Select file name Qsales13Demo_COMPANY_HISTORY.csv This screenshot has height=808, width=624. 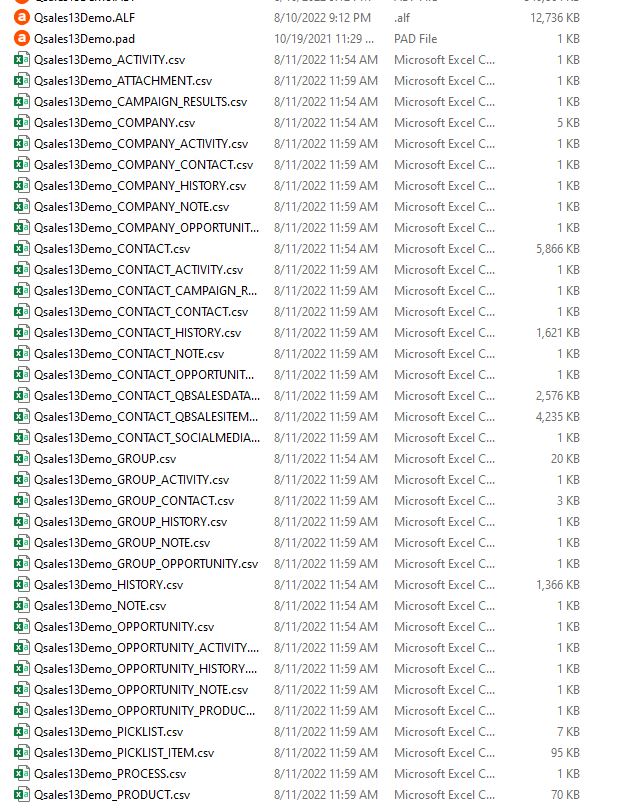(x=140, y=186)
